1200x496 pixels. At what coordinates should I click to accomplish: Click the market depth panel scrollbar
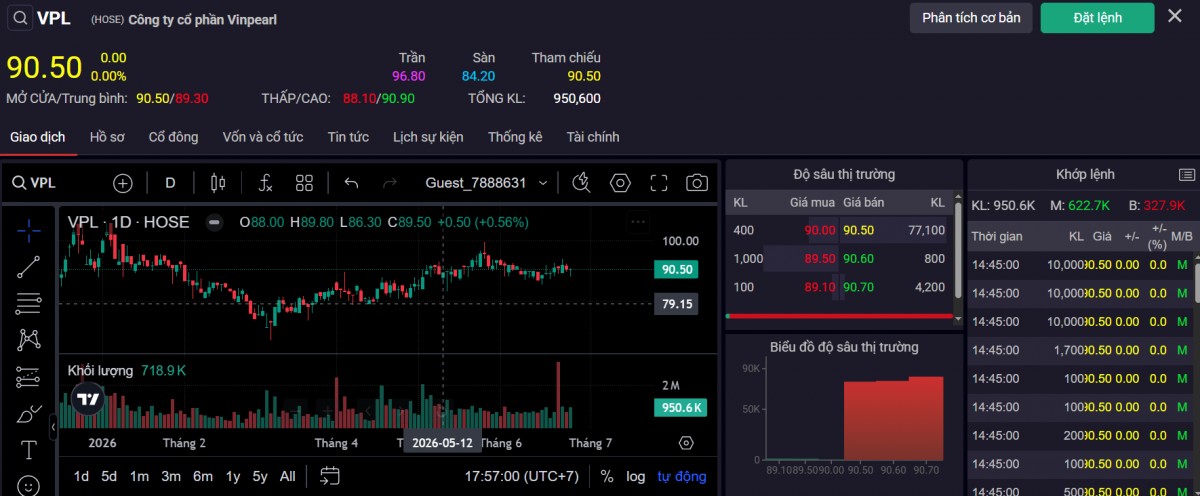pyautogui.click(x=958, y=250)
